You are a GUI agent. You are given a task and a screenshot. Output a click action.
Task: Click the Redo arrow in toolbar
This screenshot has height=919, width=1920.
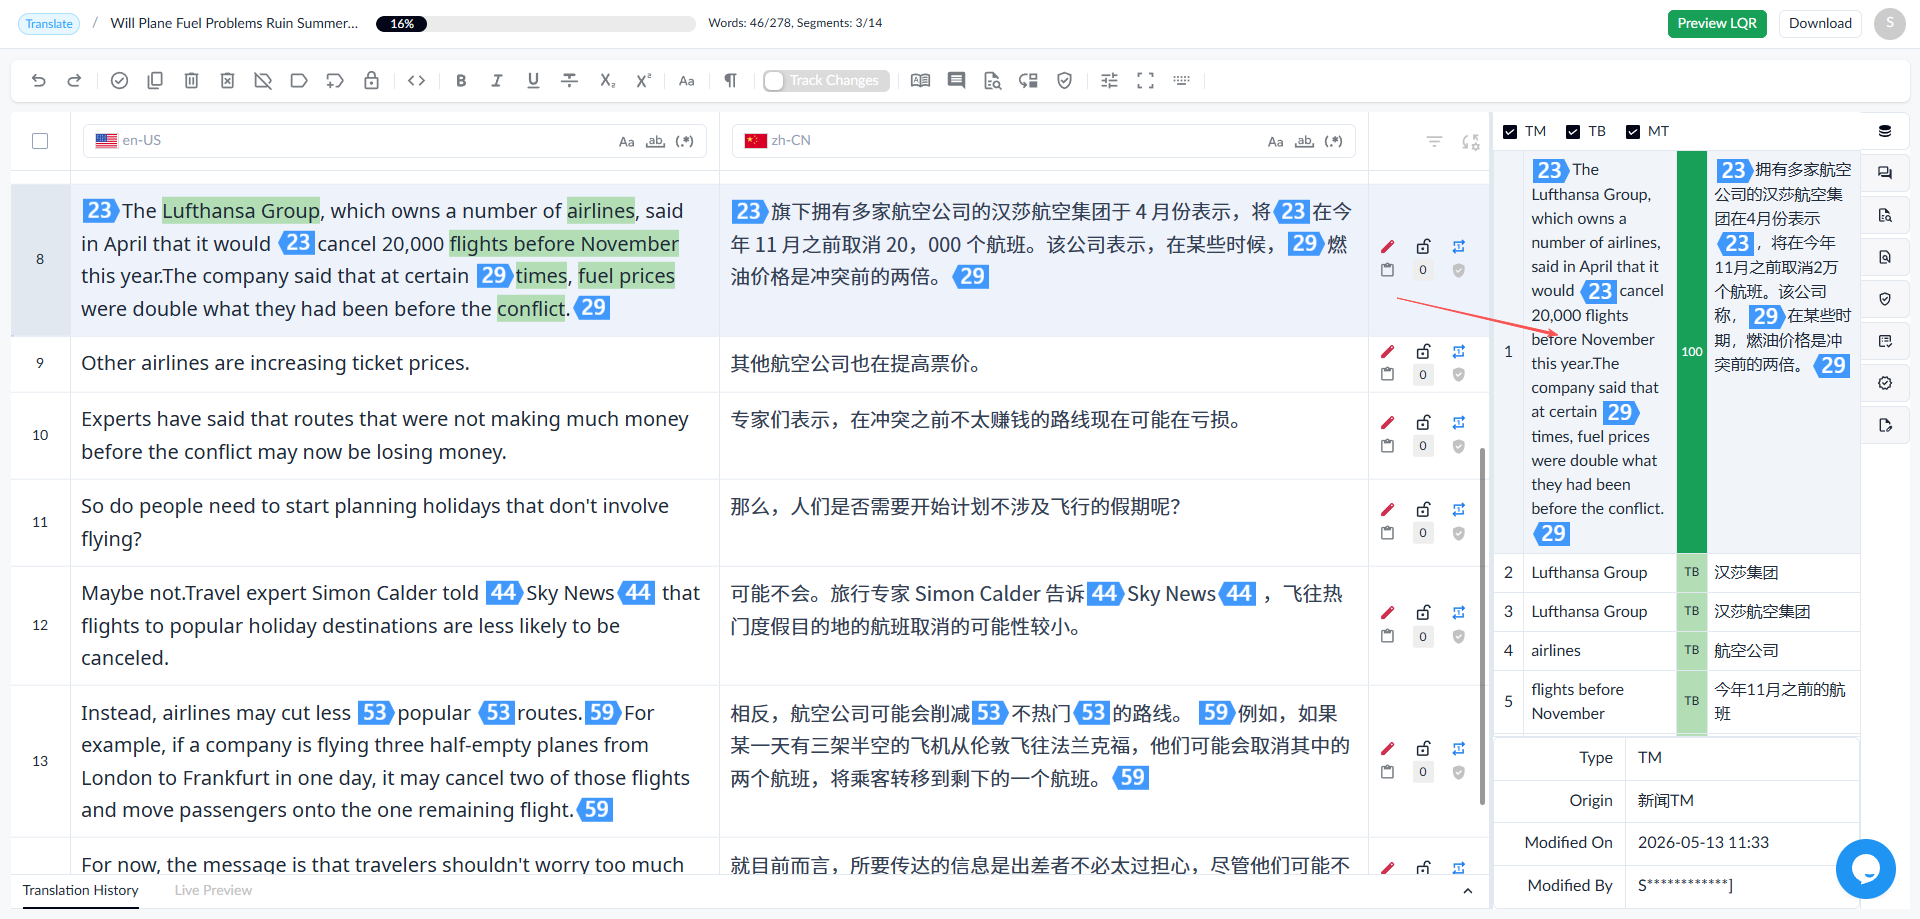74,81
